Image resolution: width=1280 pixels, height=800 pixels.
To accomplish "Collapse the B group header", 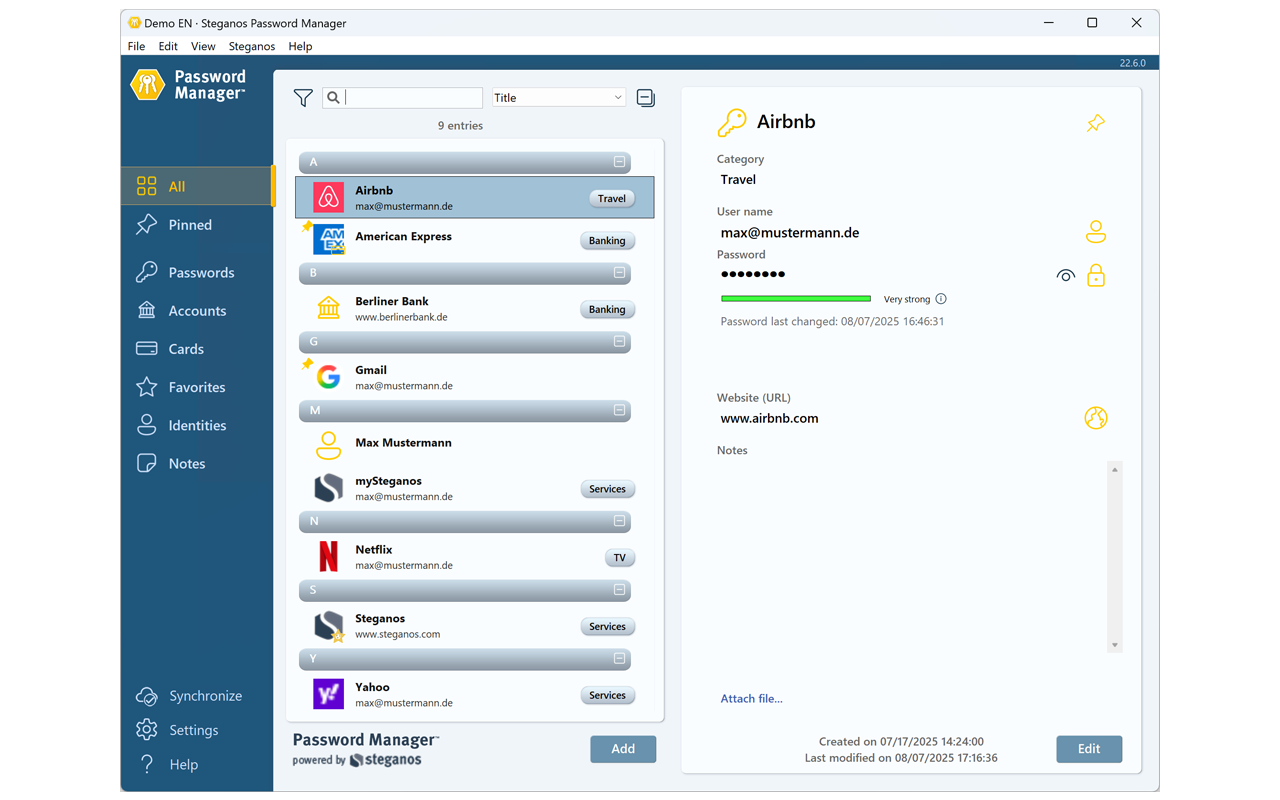I will click(x=619, y=273).
